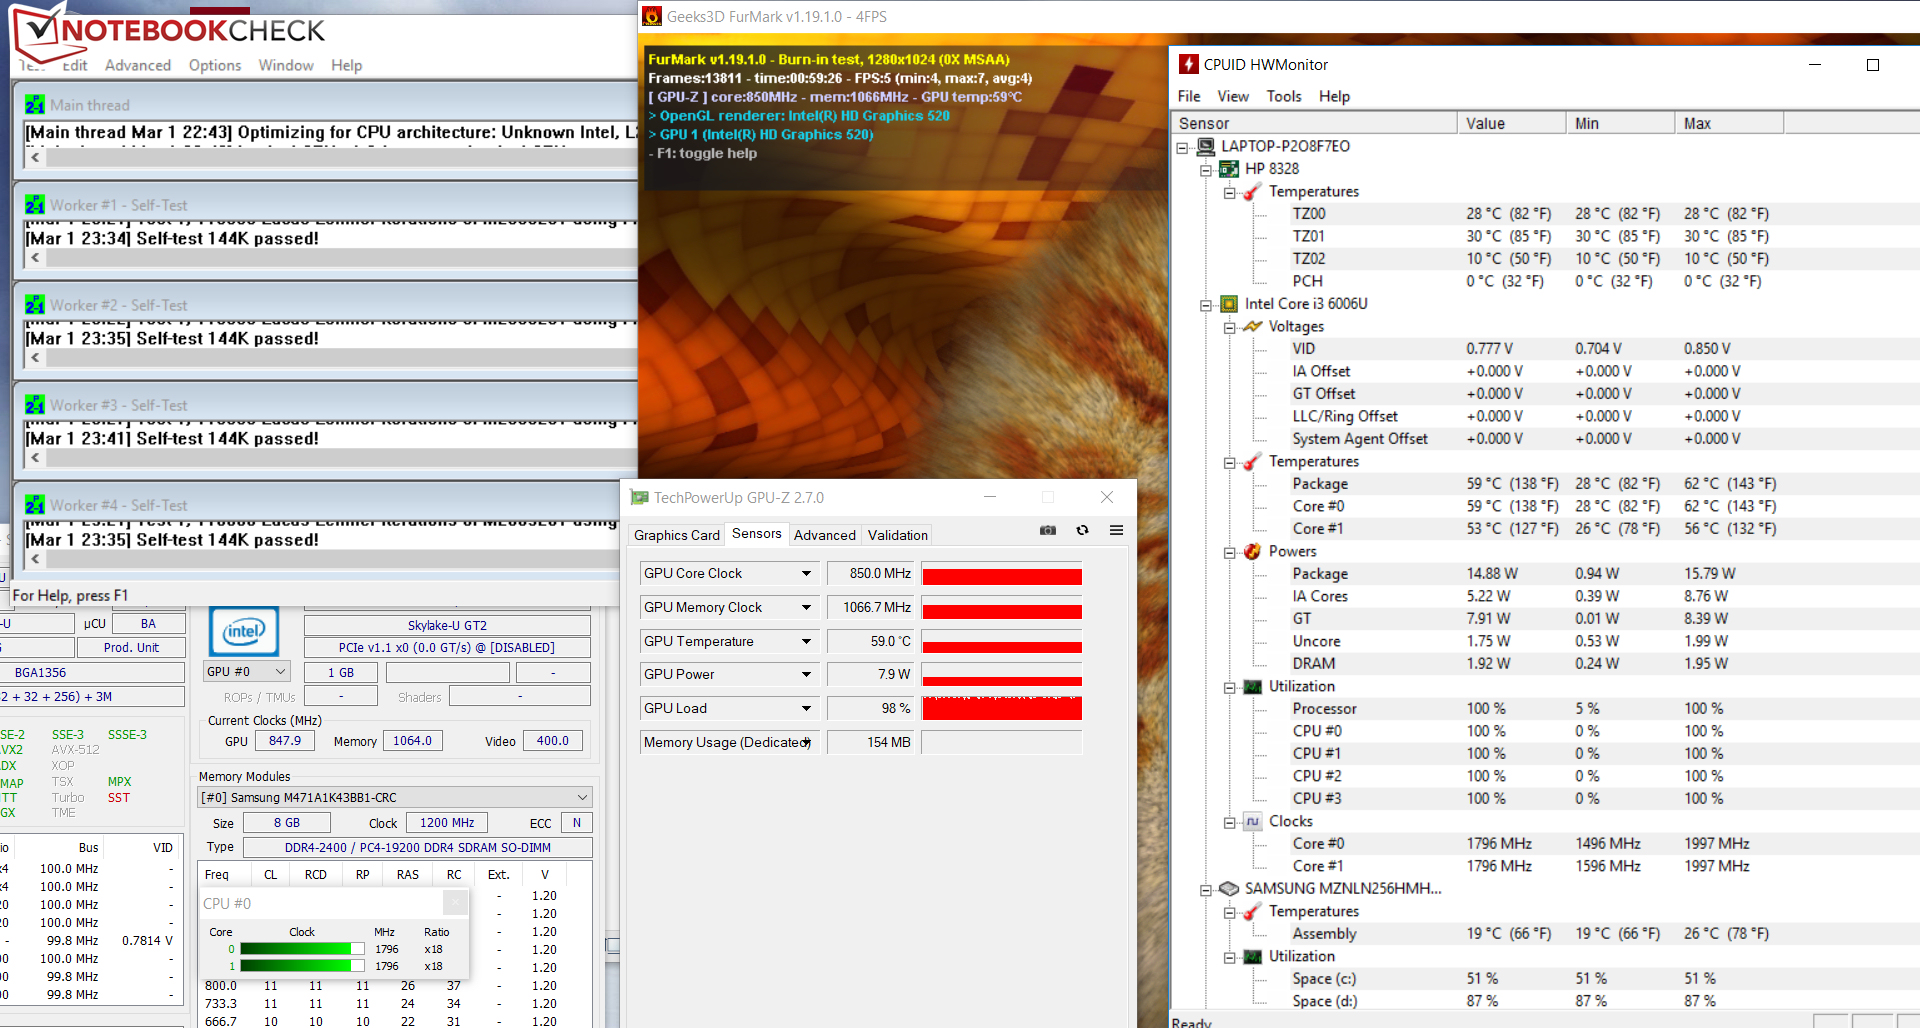Open the GPU Temperature sensor dropdown
Viewport: 1920px width, 1028px height.
pyautogui.click(x=806, y=641)
